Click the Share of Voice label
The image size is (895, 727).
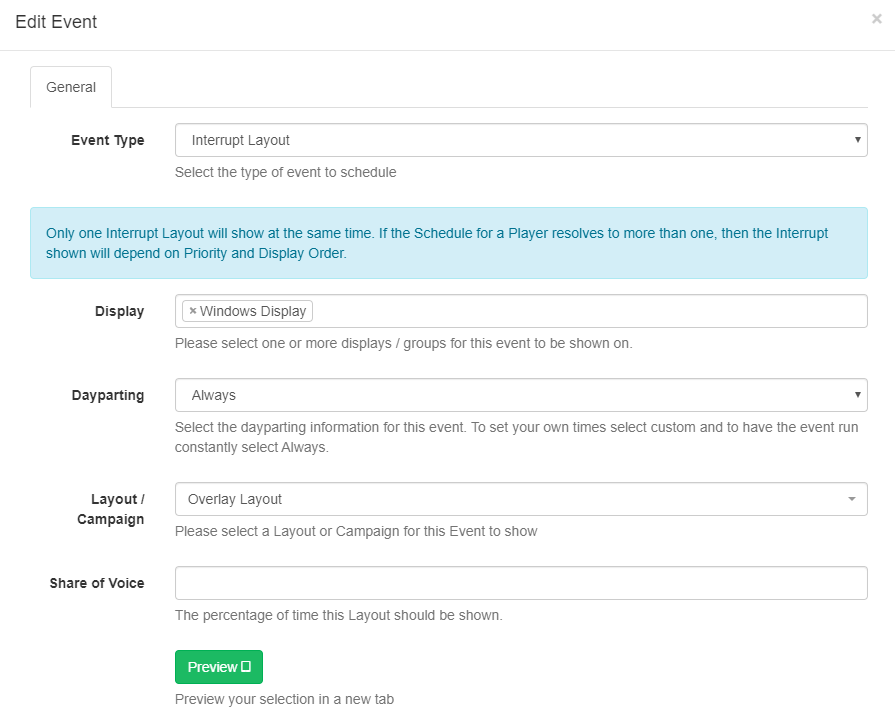[x=97, y=583]
